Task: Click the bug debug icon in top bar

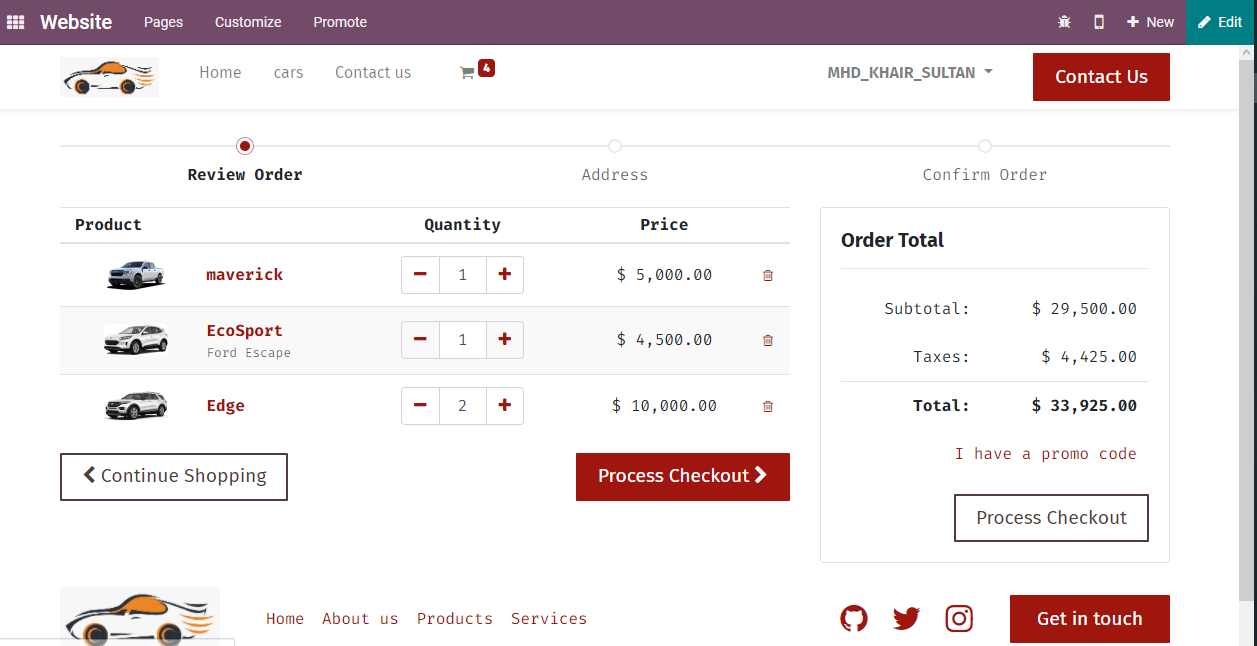Action: [x=1064, y=22]
